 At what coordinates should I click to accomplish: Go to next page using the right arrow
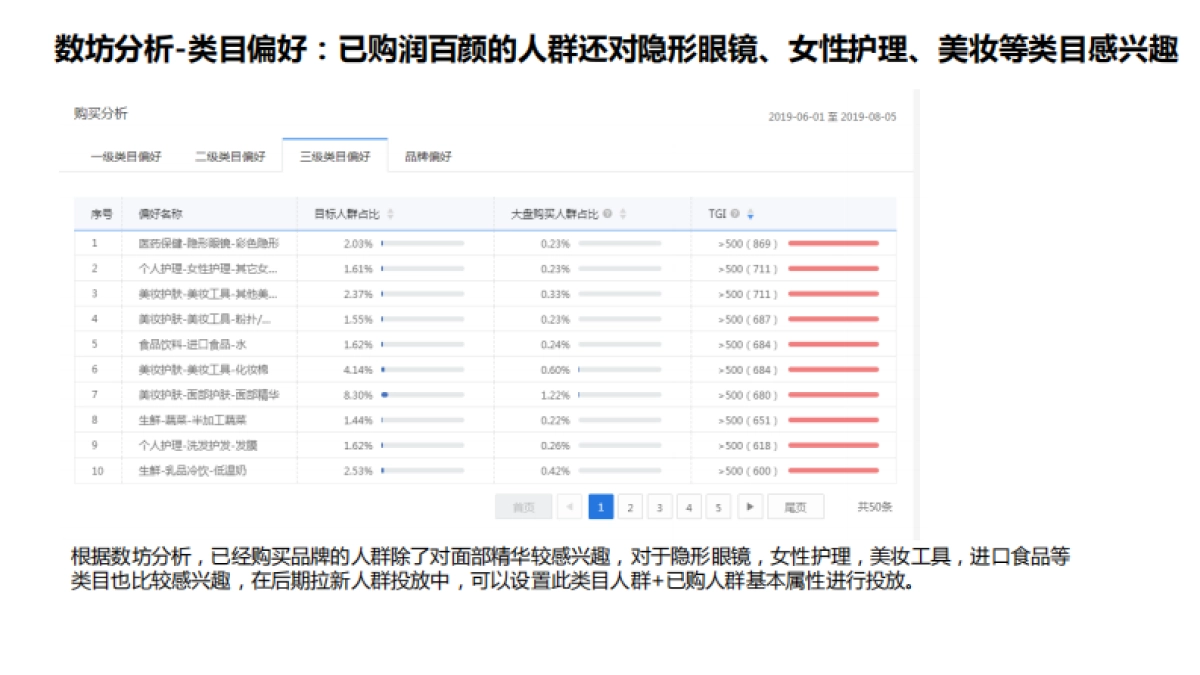750,507
